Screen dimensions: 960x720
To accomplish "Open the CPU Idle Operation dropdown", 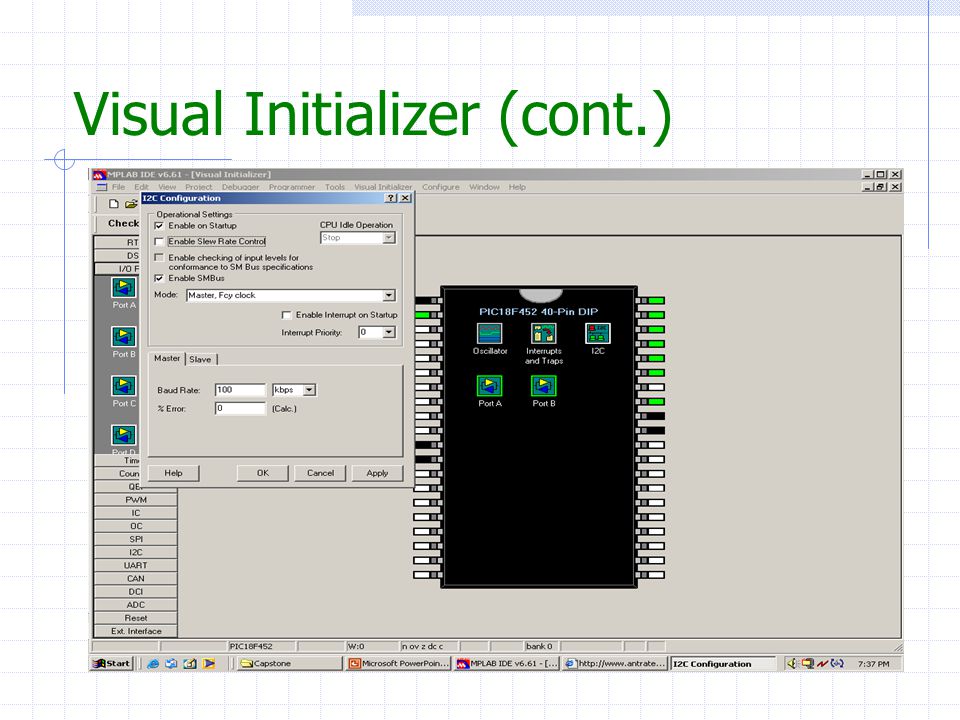I will click(x=389, y=238).
